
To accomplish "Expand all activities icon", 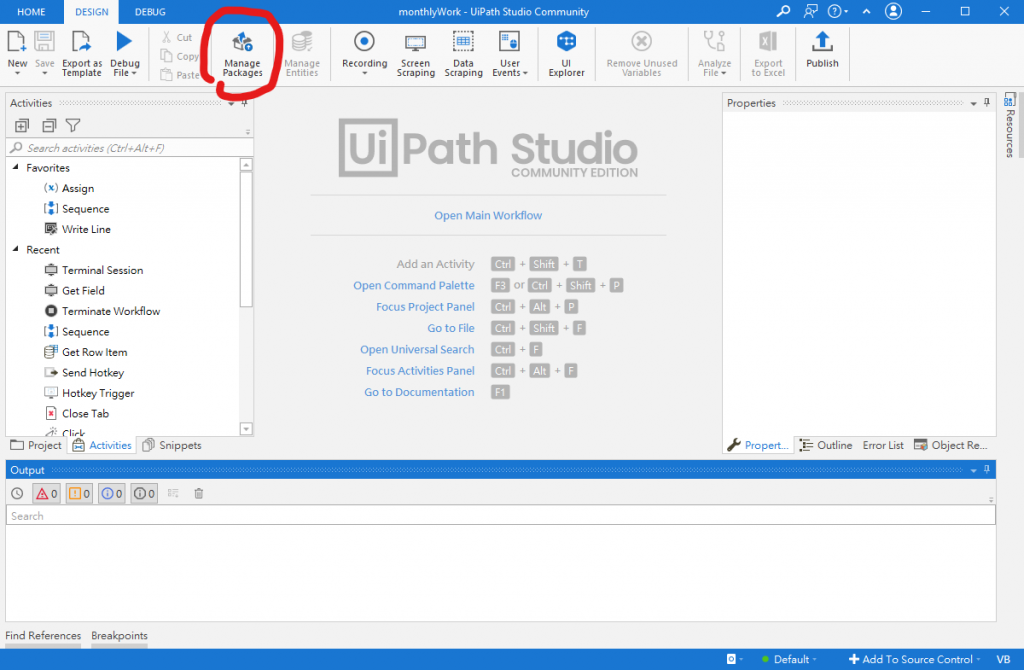I will (22, 125).
